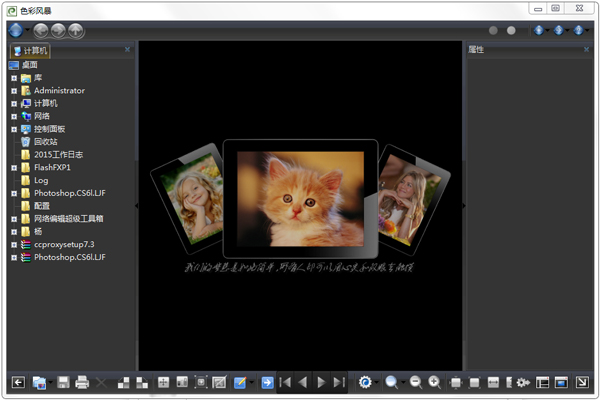Image resolution: width=600 pixels, height=400 pixels.
Task: Select the 计算机 tab in left panel
Action: click(30, 51)
